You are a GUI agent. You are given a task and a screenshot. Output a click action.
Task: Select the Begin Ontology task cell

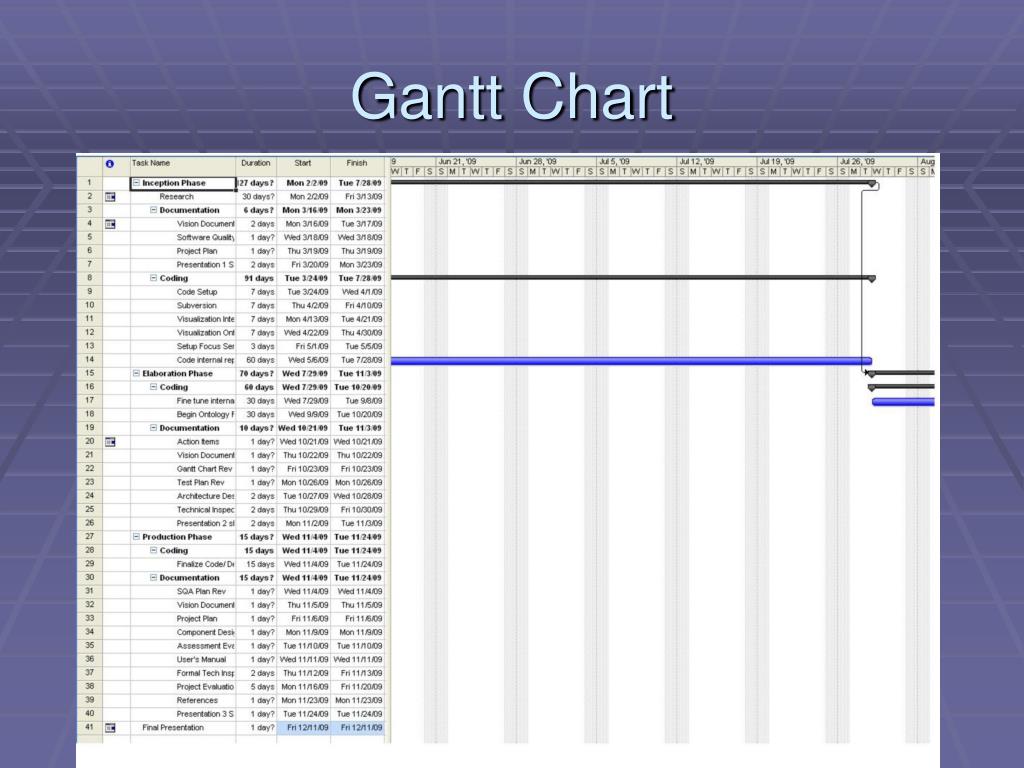point(183,415)
